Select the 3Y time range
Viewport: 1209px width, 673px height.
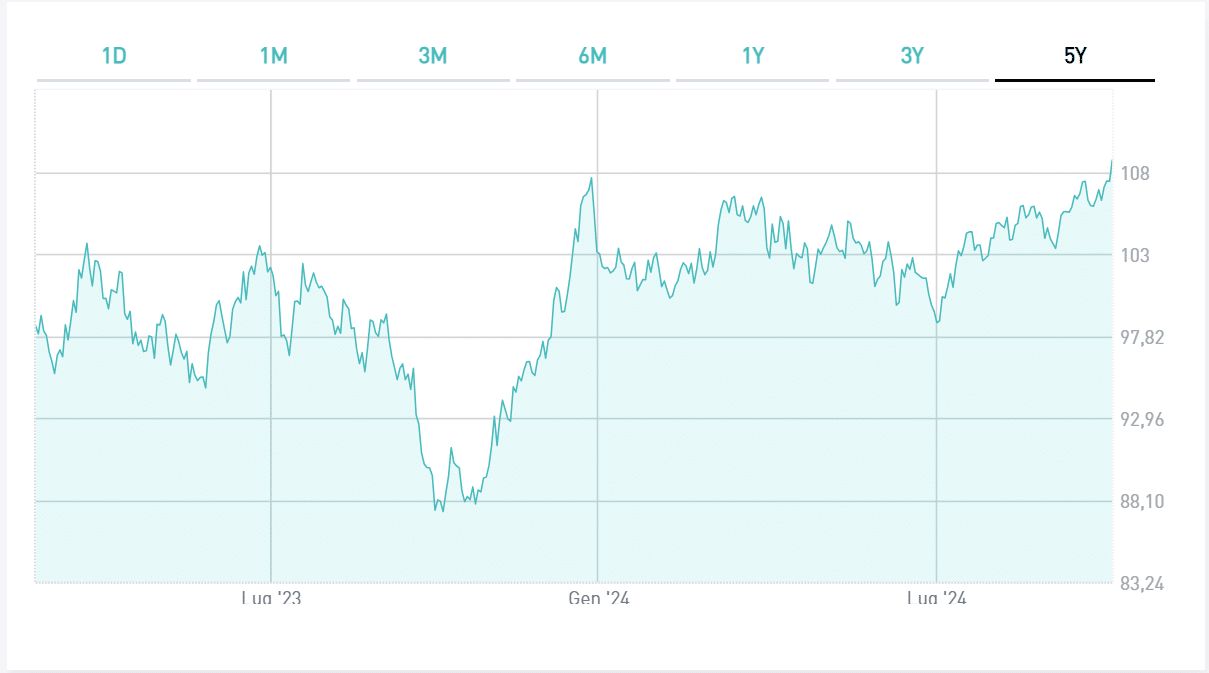click(911, 56)
